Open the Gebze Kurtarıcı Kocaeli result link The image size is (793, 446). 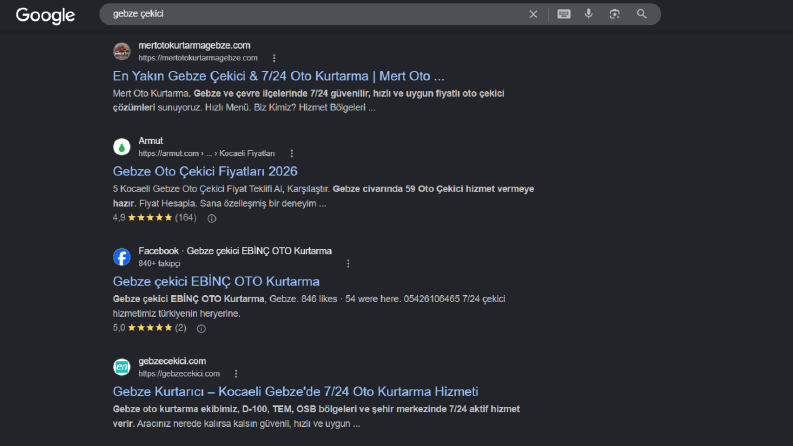tap(295, 391)
